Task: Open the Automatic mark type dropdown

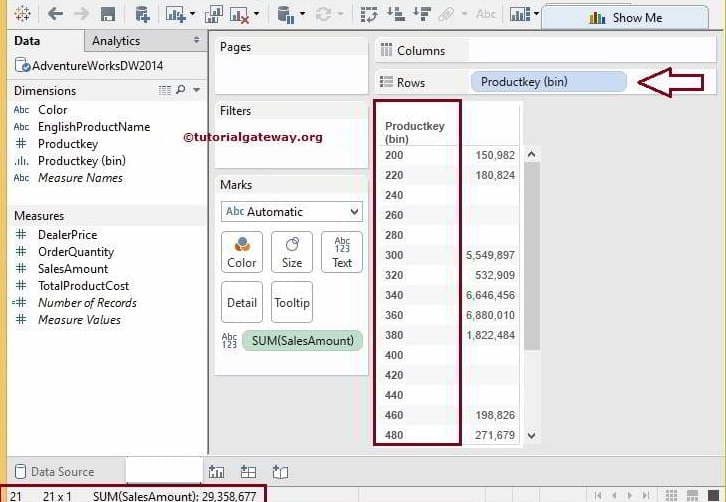Action: [292, 212]
